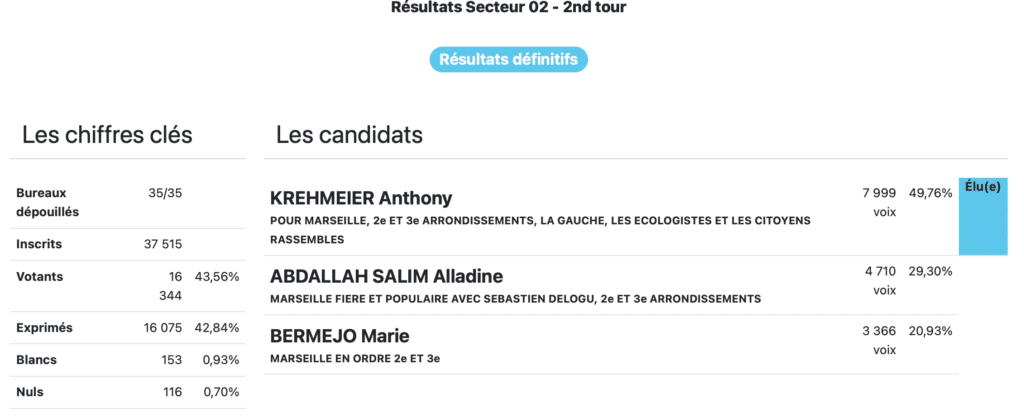This screenshot has width=1024, height=417.
Task: Click the Exprimés row label
Action: coord(44,327)
